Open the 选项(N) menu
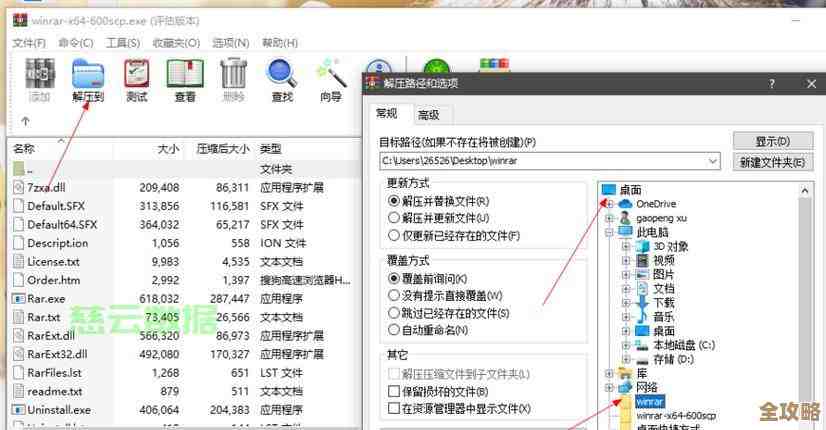 coord(231,43)
